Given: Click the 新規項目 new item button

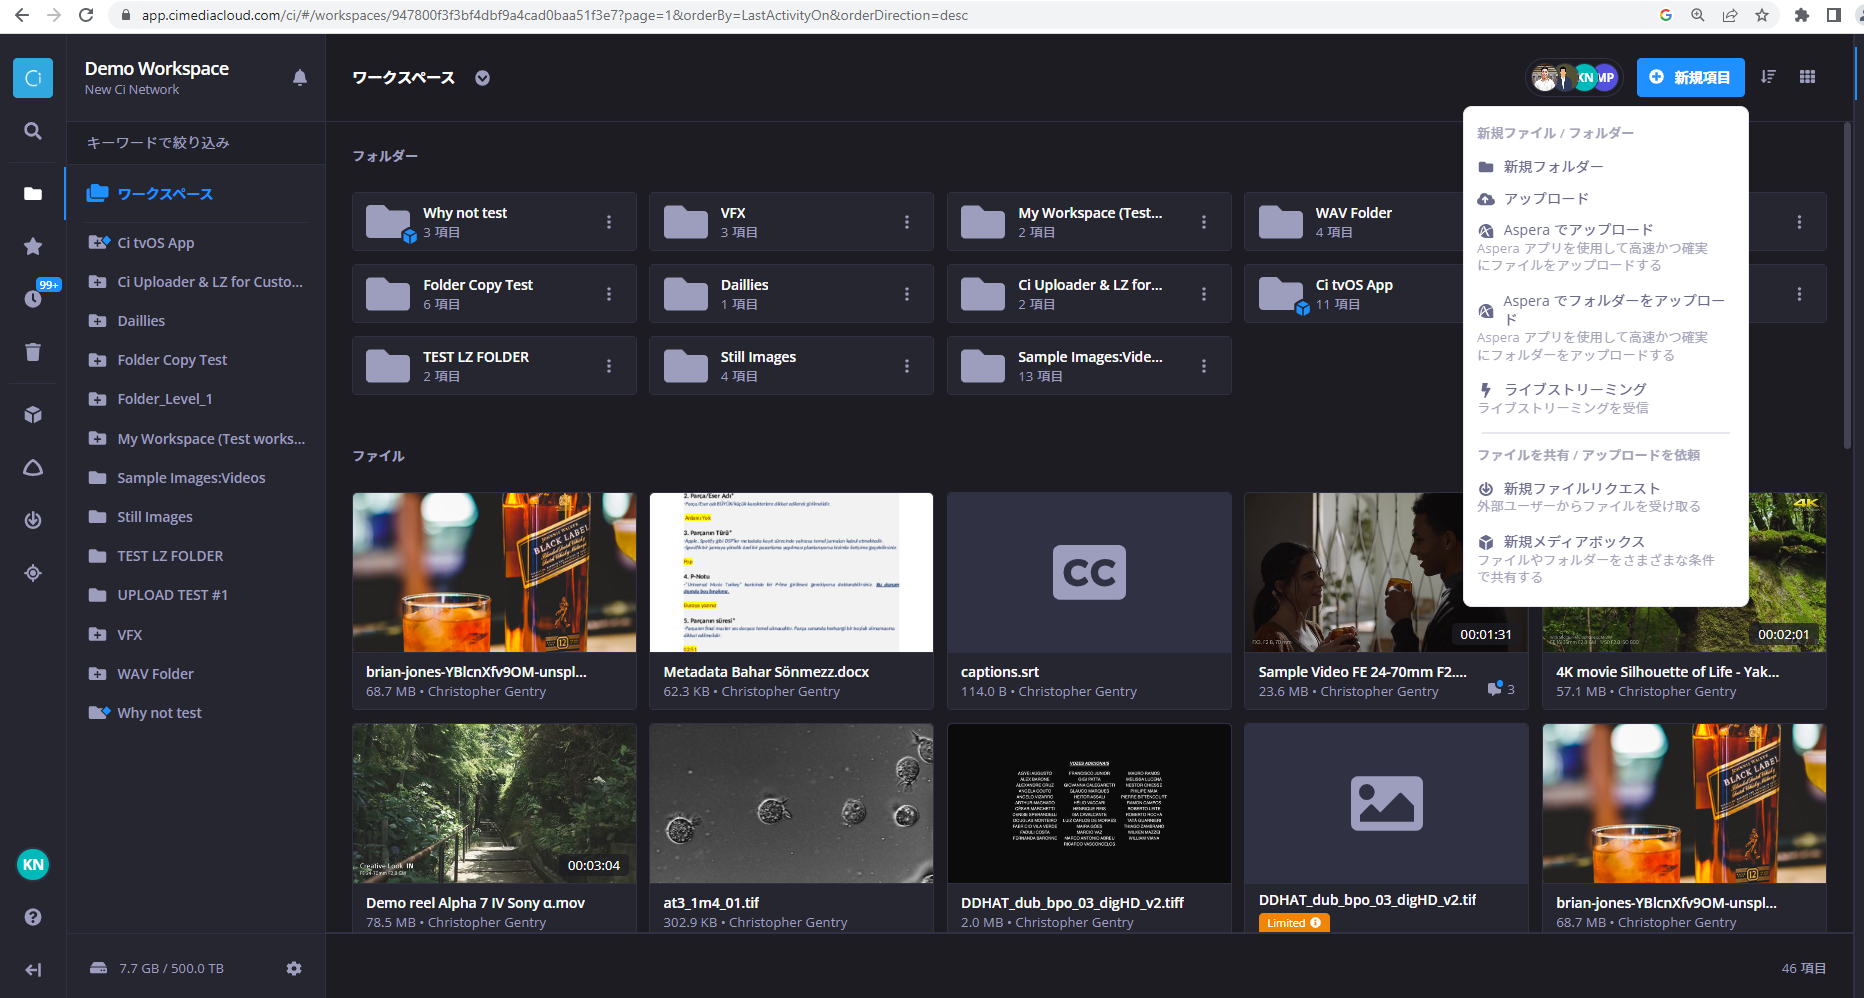Looking at the screenshot, I should click(x=1690, y=77).
